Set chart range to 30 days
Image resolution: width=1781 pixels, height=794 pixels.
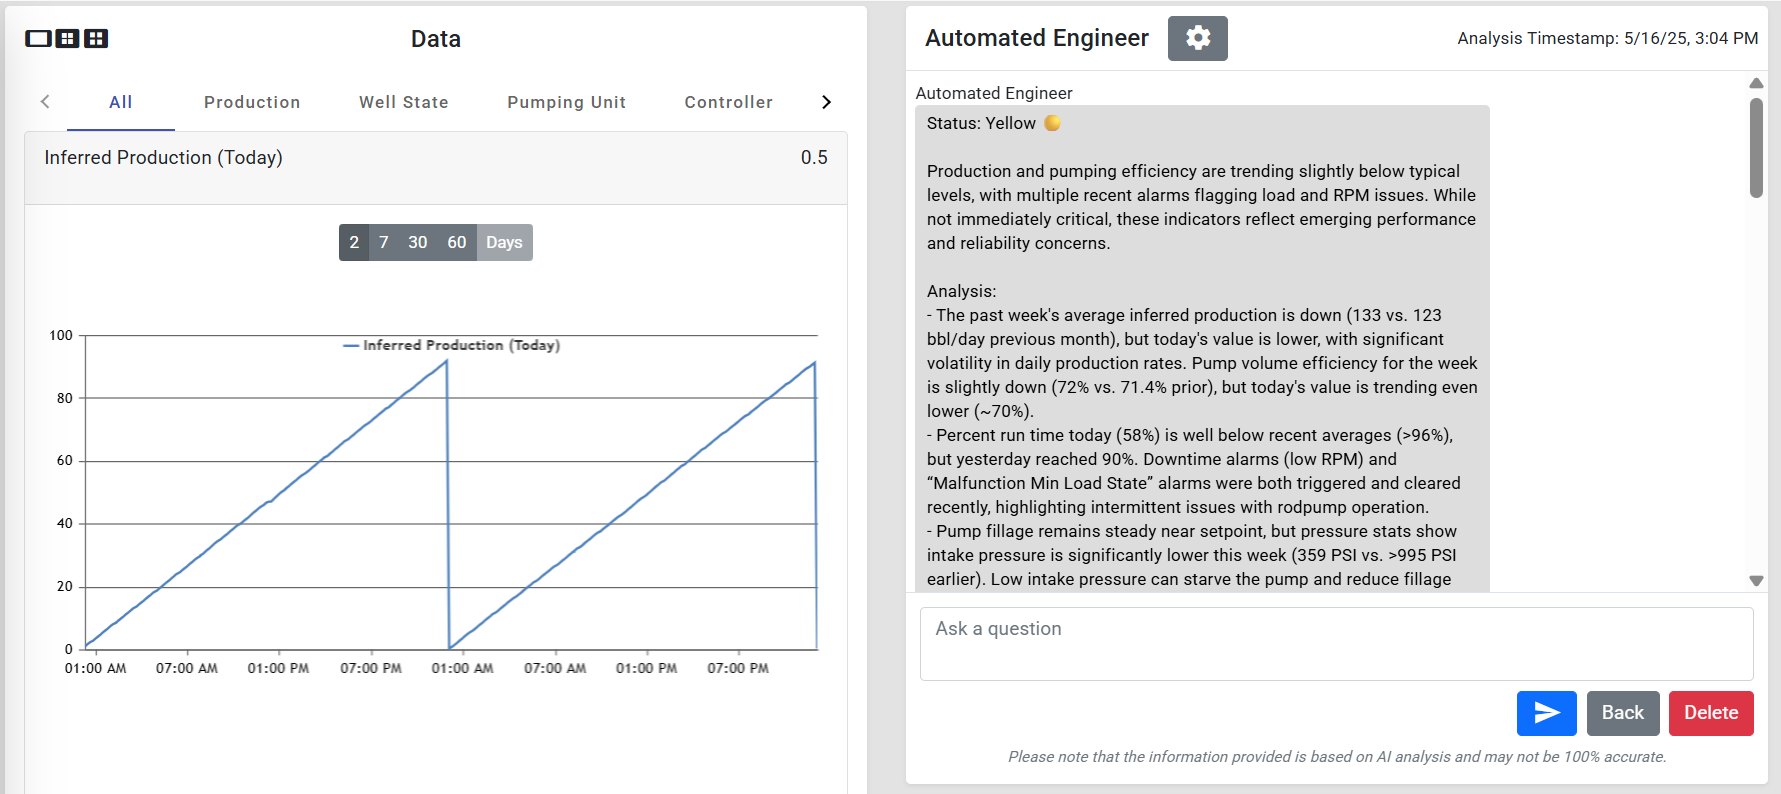tap(418, 242)
